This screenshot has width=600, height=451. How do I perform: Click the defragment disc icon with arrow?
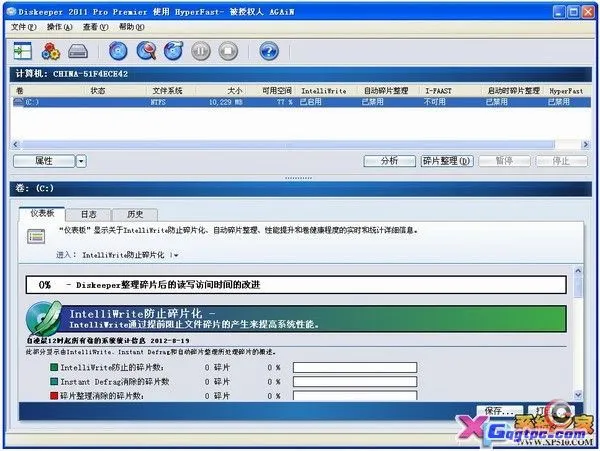(173, 51)
